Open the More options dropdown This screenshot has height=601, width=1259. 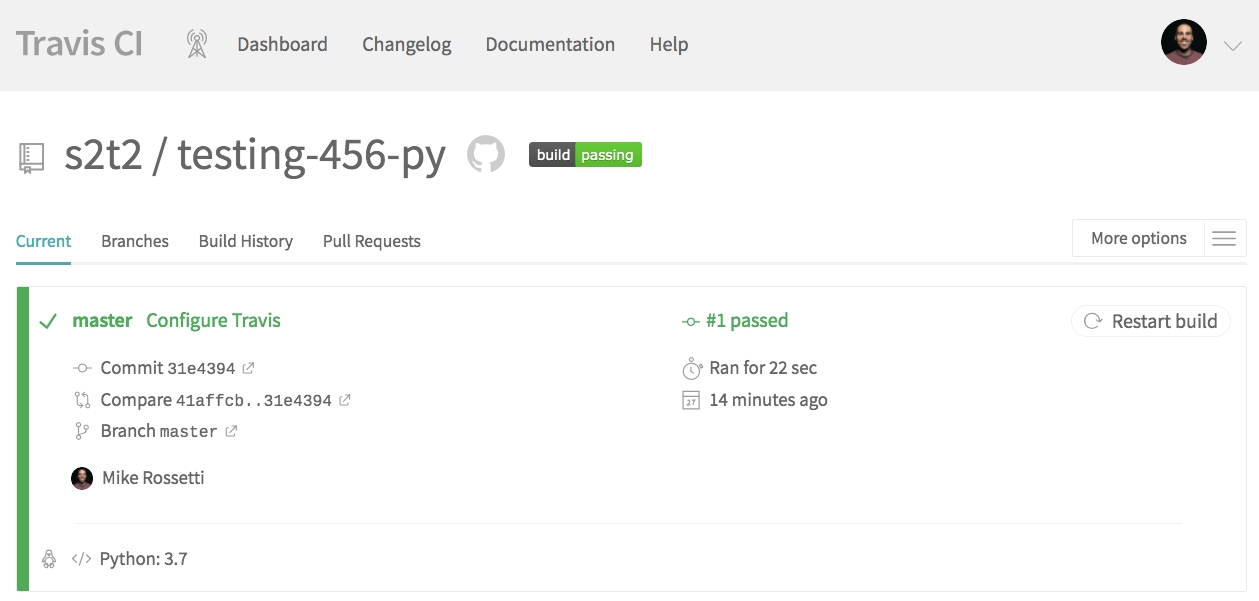click(x=1138, y=238)
